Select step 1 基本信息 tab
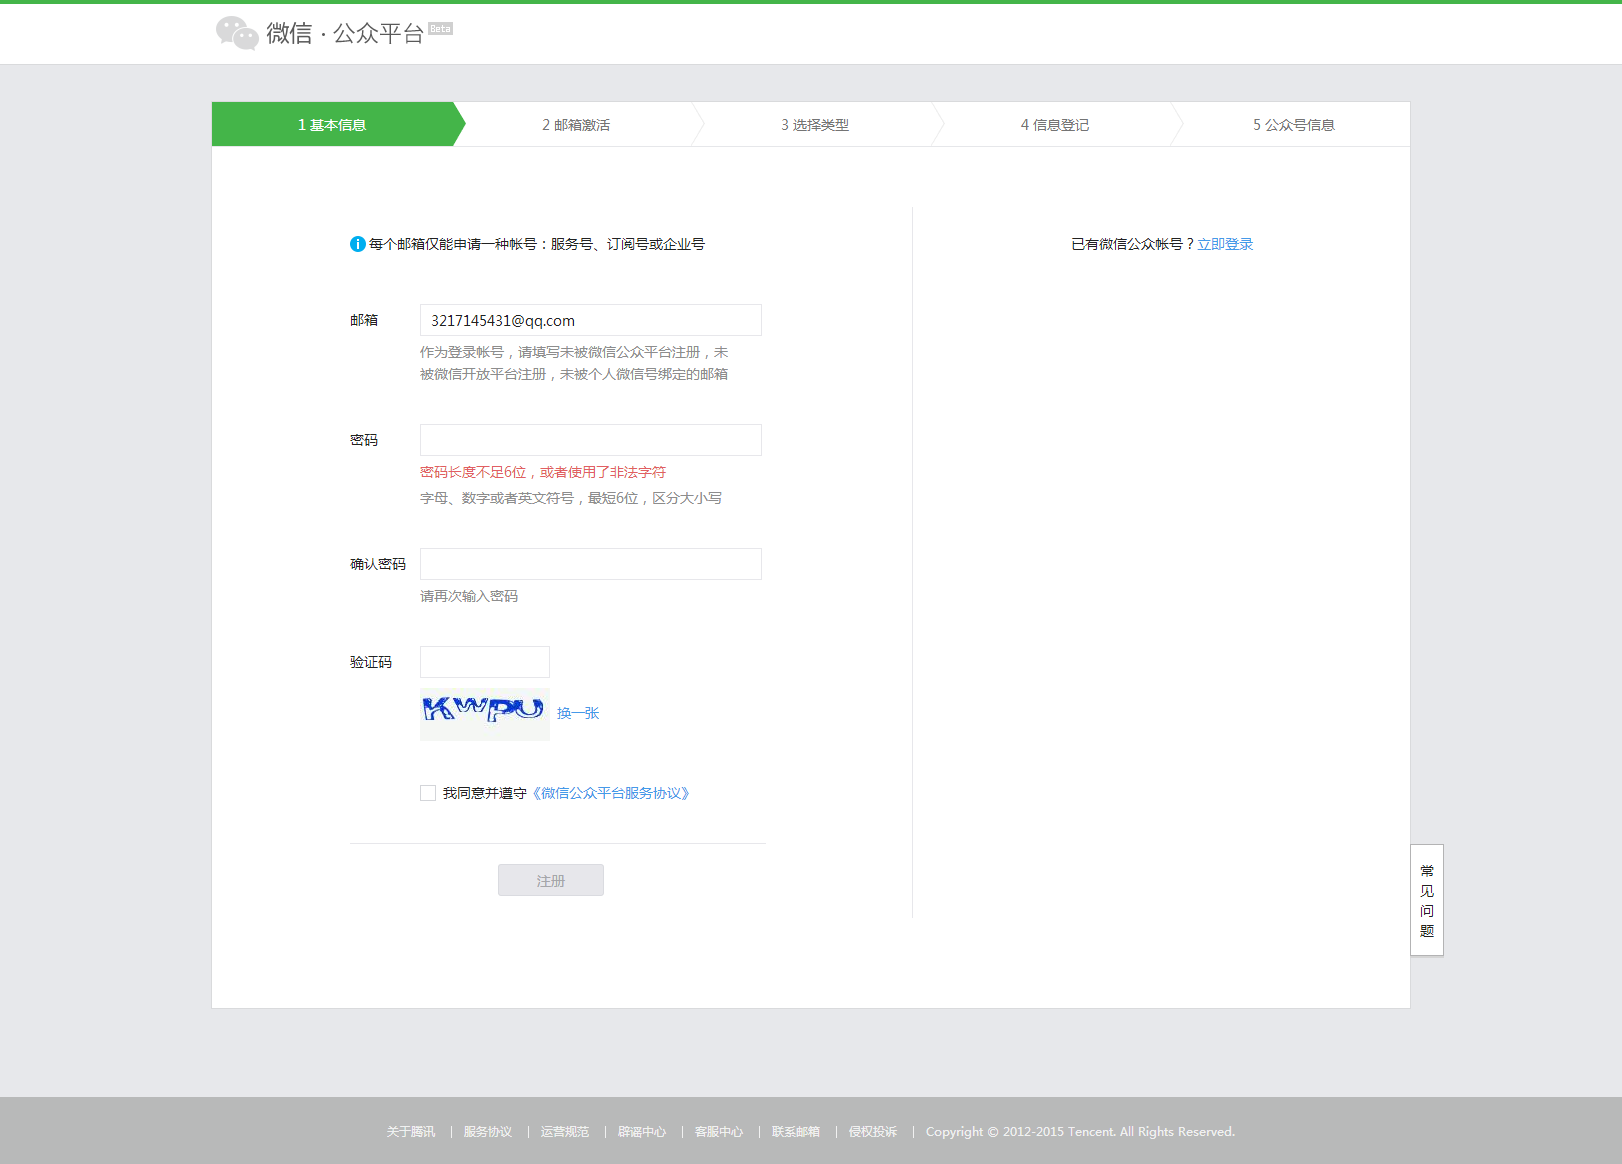Viewport: 1622px width, 1164px height. point(332,125)
